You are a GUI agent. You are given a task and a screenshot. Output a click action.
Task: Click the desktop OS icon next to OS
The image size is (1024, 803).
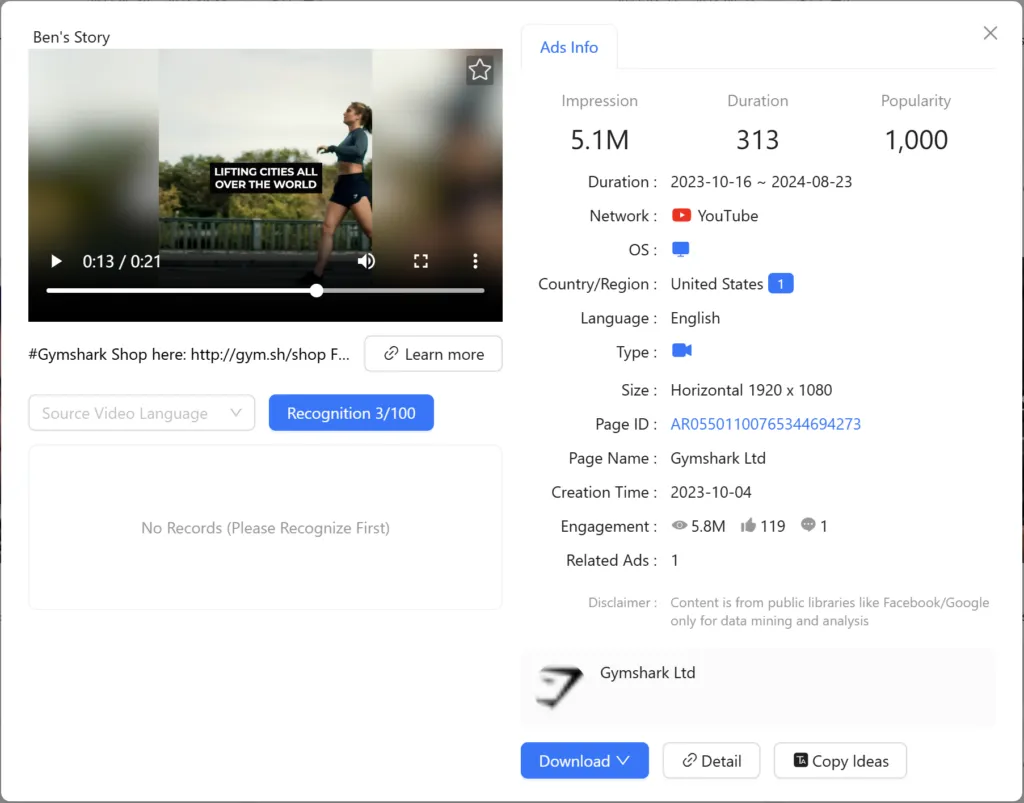click(681, 249)
